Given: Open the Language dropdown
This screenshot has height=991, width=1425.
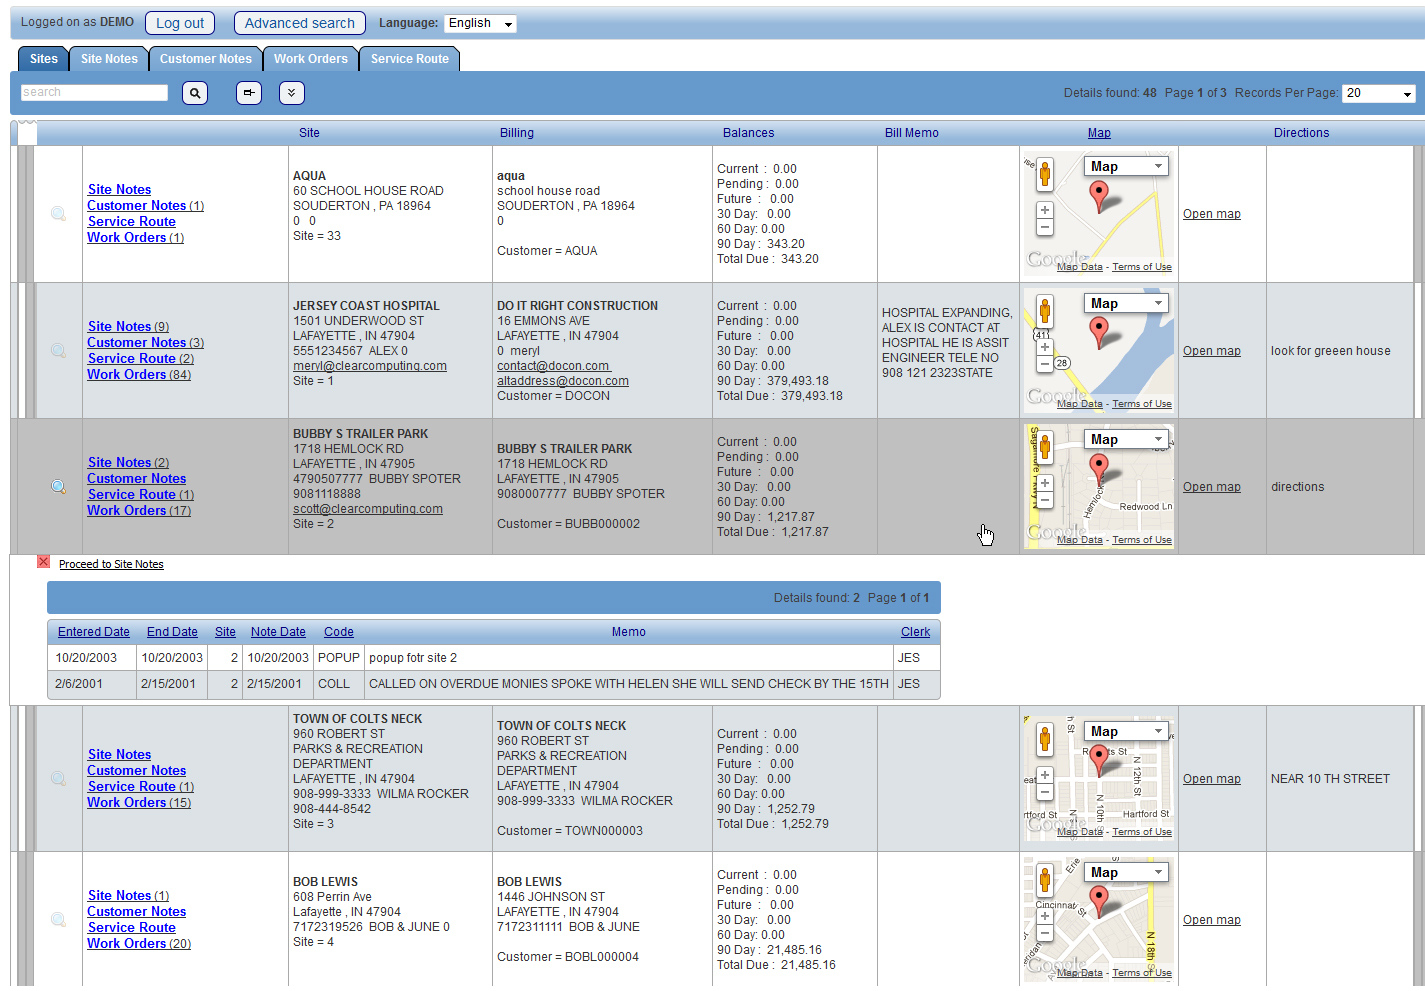Looking at the screenshot, I should (480, 23).
